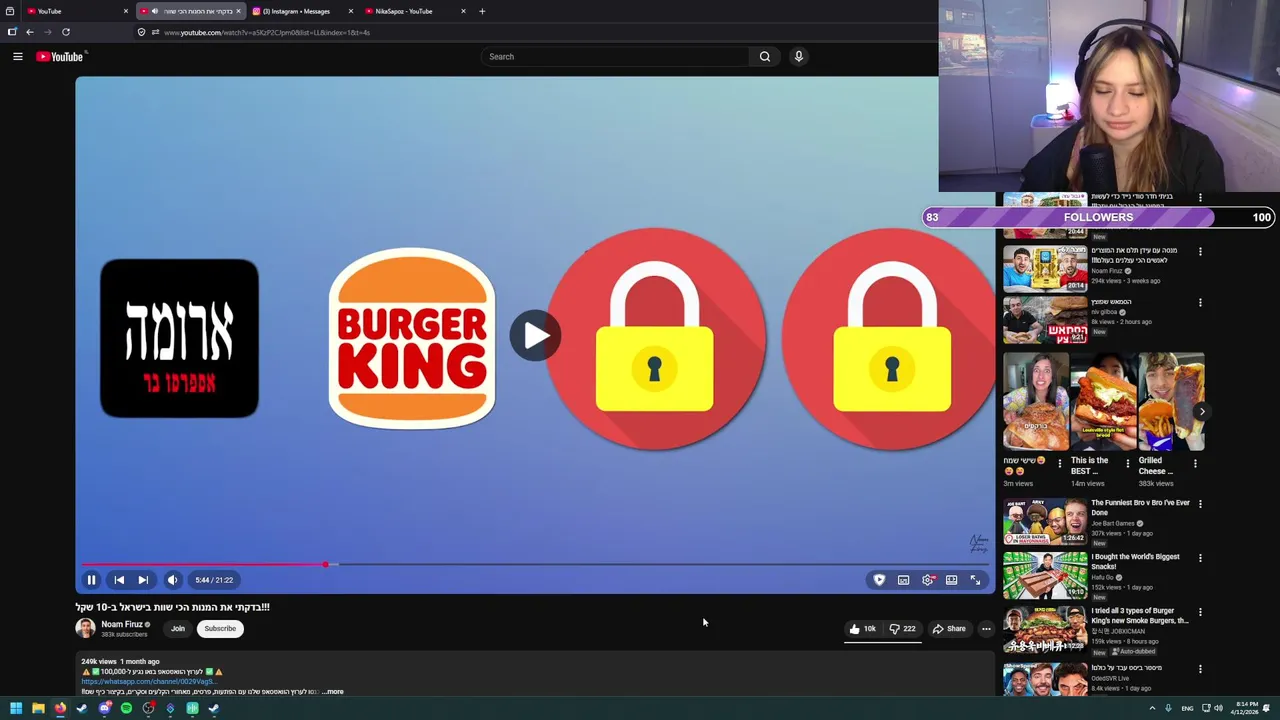Click the Join button
1280x720 pixels.
coord(177,629)
